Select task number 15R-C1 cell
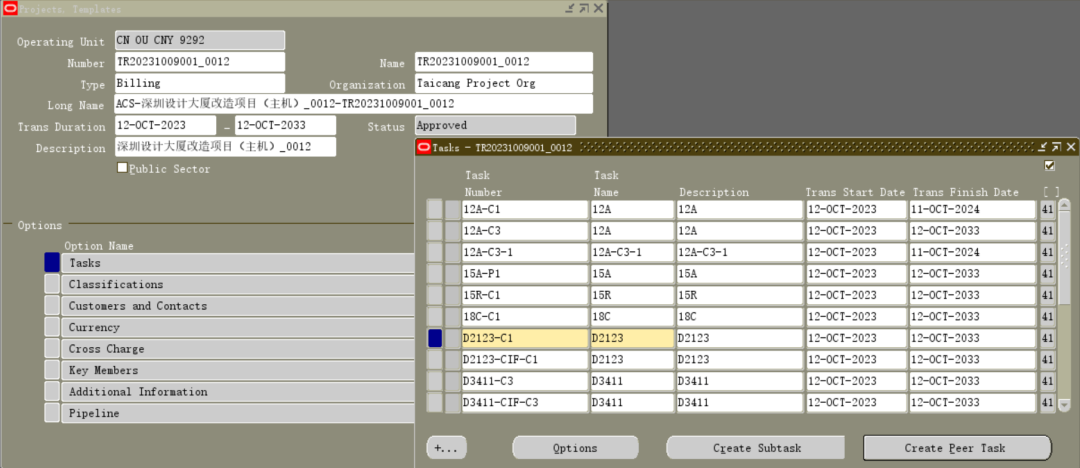 525,295
